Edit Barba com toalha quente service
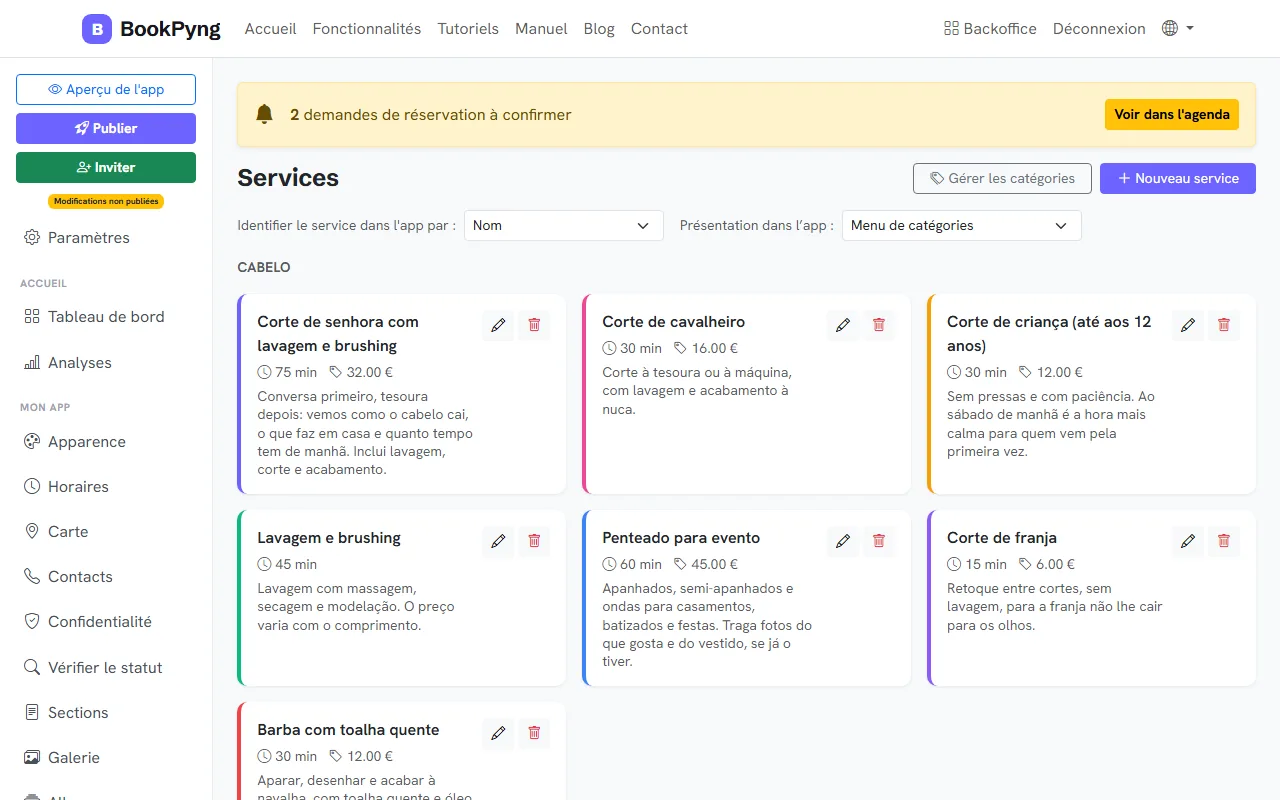Image resolution: width=1280 pixels, height=800 pixels. coord(498,733)
